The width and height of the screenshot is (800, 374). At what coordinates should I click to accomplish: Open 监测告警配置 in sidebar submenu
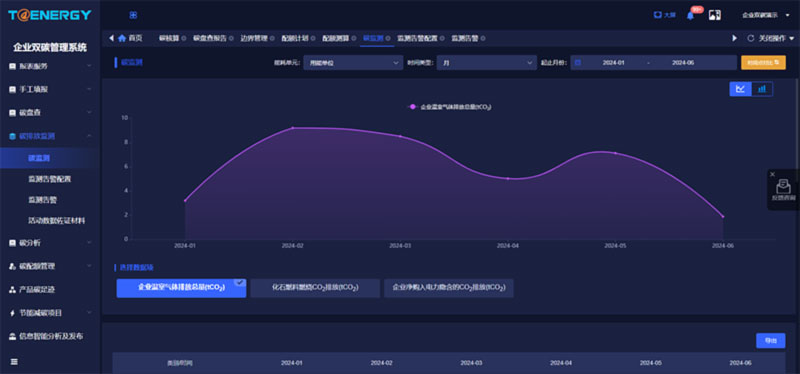coord(49,179)
